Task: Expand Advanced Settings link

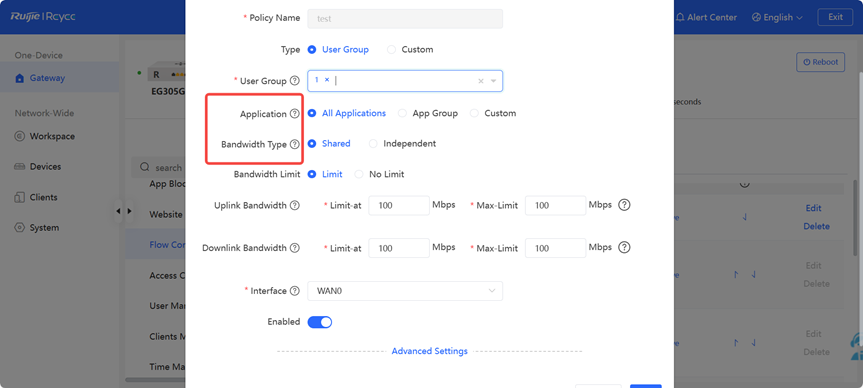Action: (x=429, y=351)
